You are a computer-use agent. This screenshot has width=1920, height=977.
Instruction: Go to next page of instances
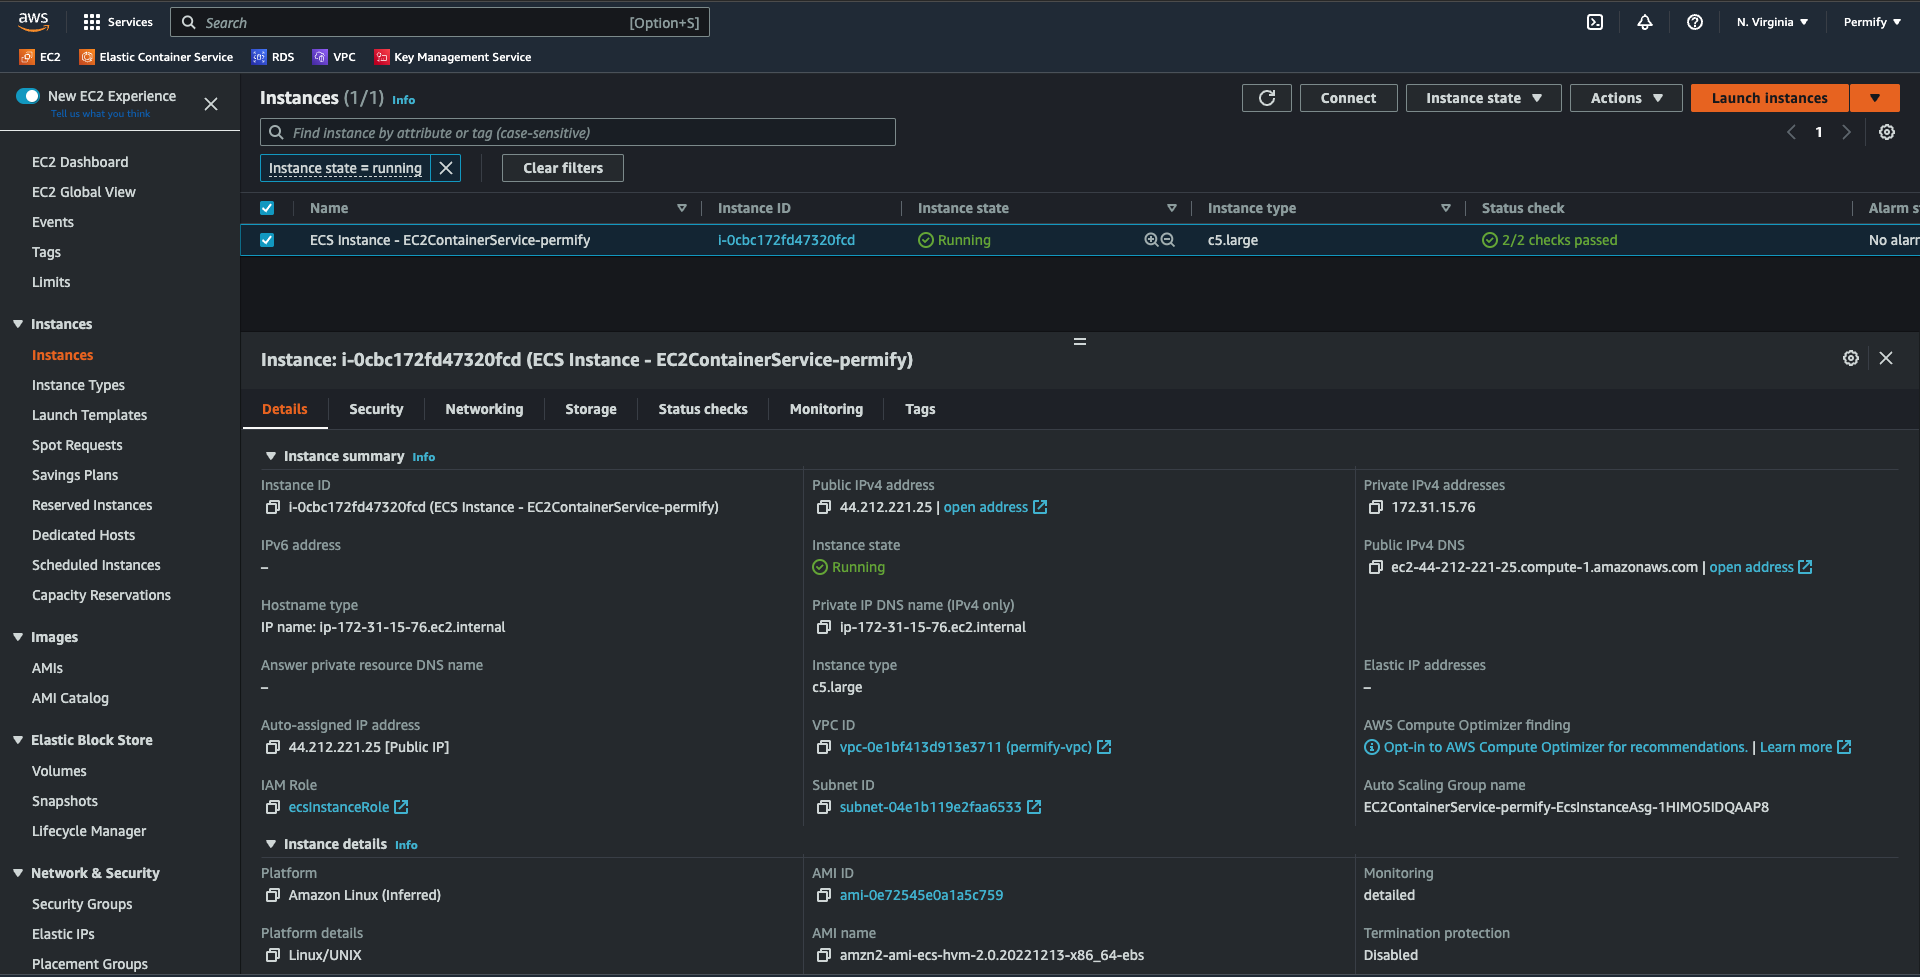tap(1847, 132)
